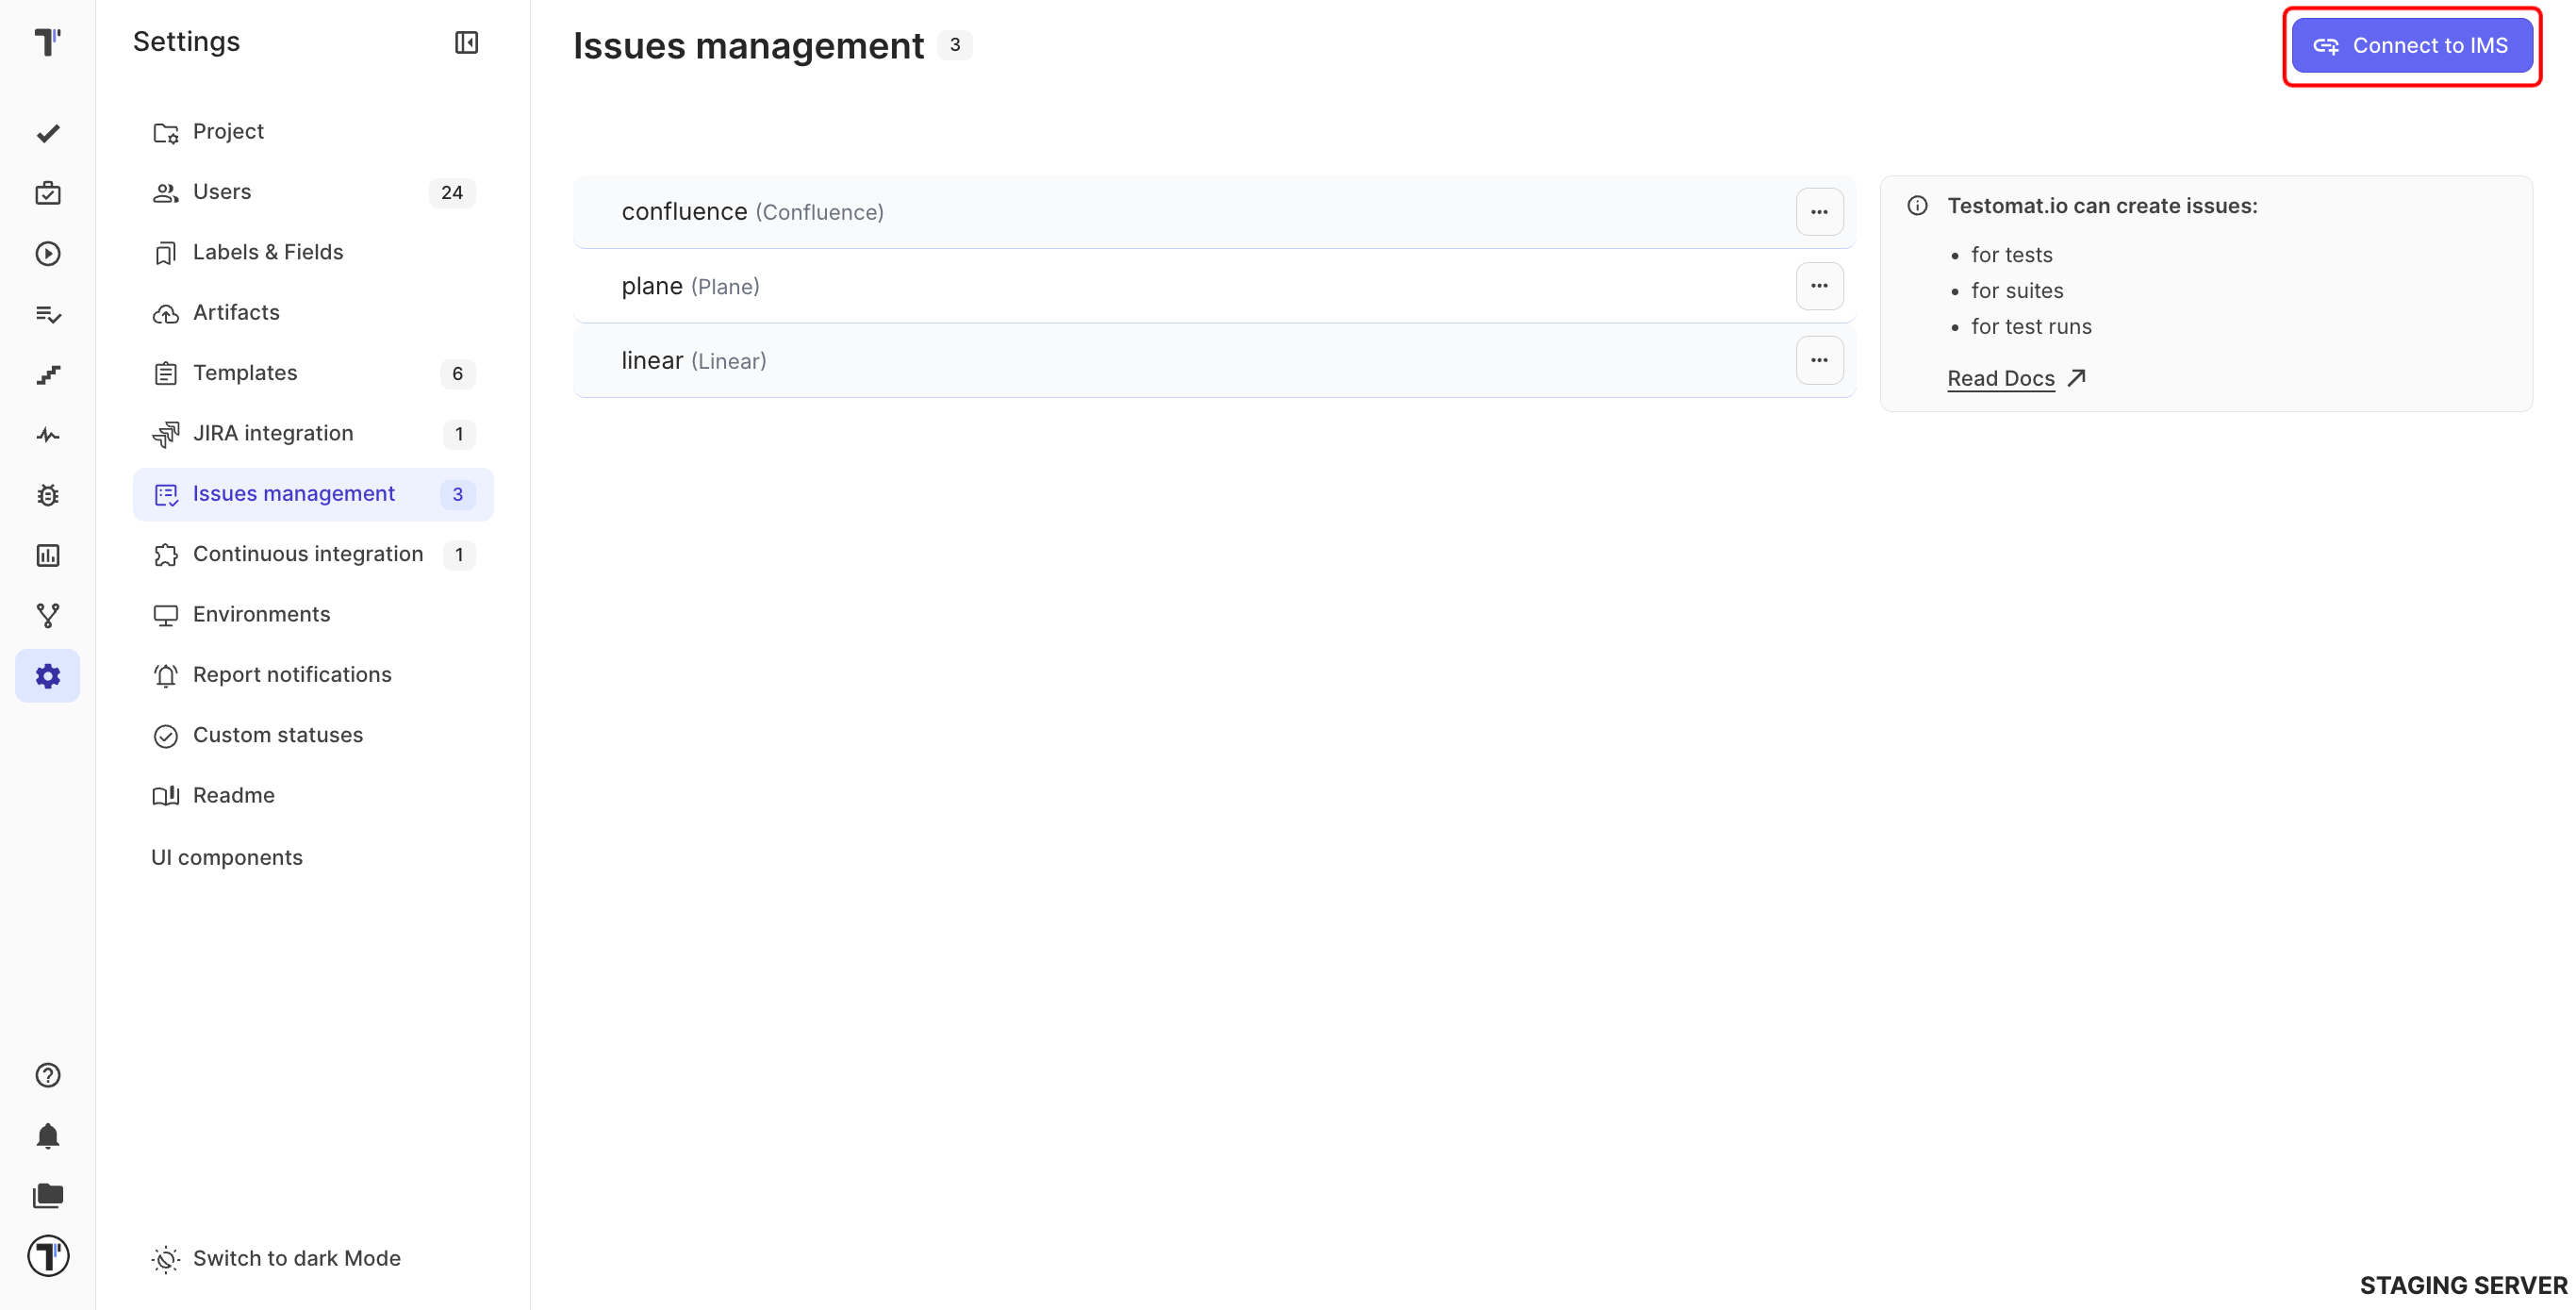
Task: Open Continuous integration settings
Action: 313,554
